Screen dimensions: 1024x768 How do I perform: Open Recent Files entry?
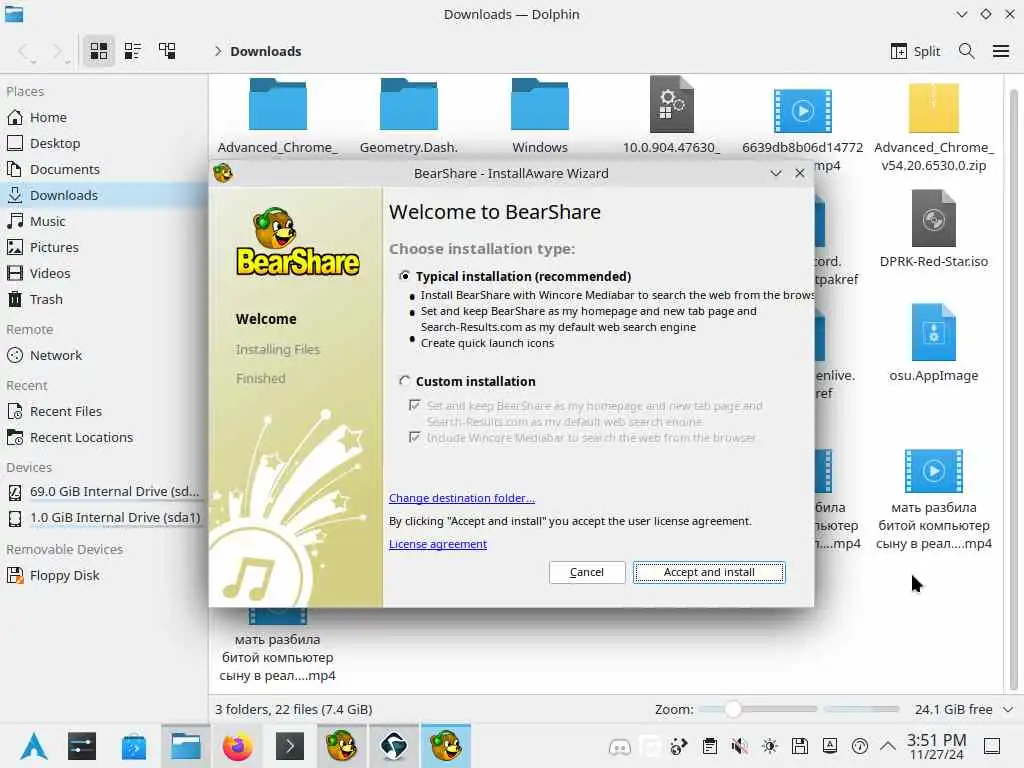(x=104, y=411)
